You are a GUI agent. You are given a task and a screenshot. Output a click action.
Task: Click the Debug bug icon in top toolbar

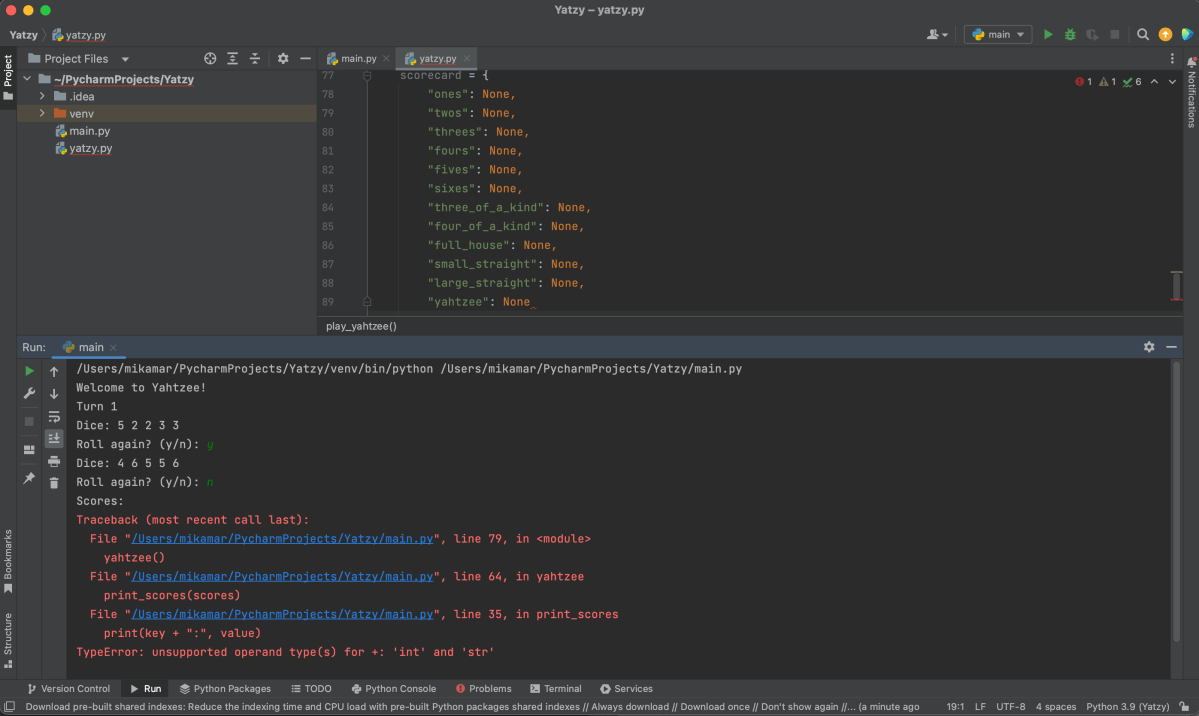1070,35
